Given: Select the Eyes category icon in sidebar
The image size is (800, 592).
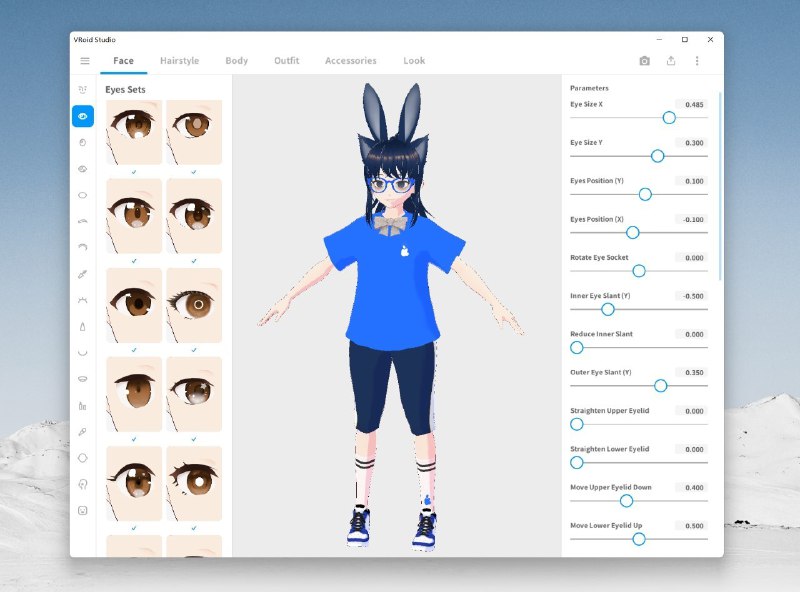Looking at the screenshot, I should click(83, 118).
